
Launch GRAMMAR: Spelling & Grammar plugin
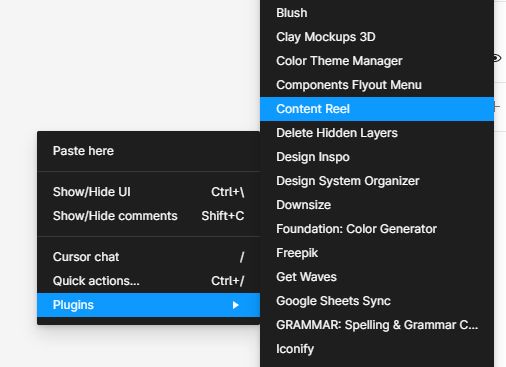point(377,325)
